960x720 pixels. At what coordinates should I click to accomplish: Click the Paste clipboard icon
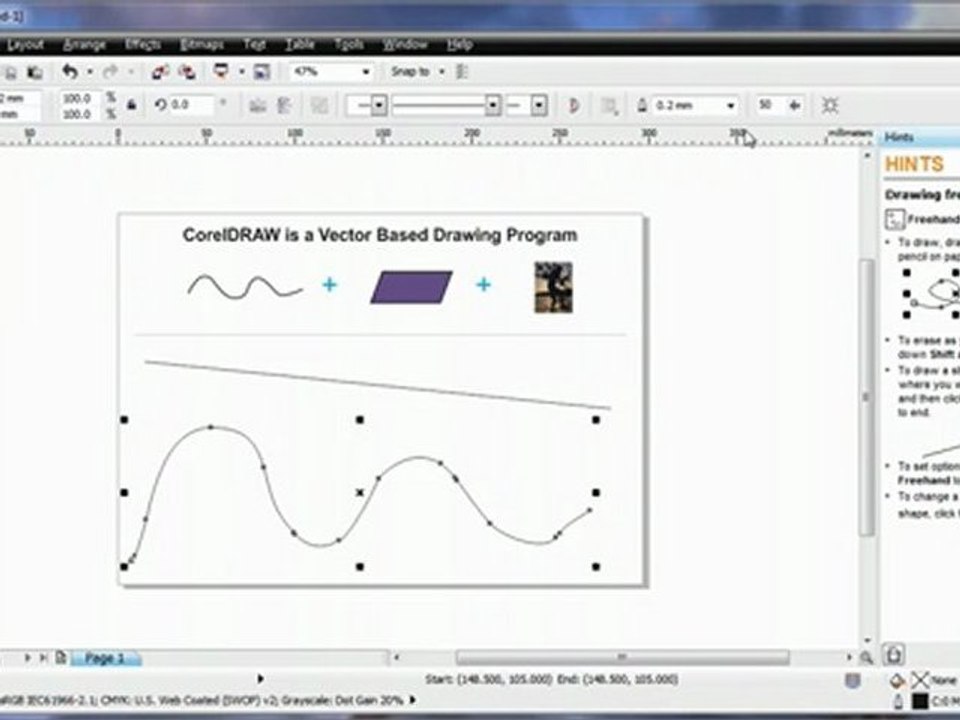(x=35, y=73)
